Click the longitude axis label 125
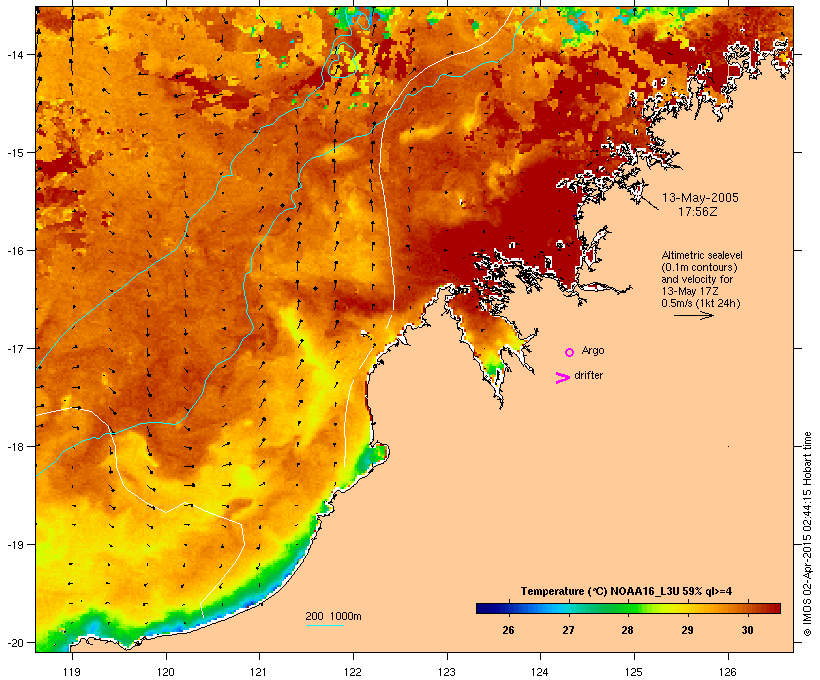Image resolution: width=820 pixels, height=680 pixels. (634, 672)
